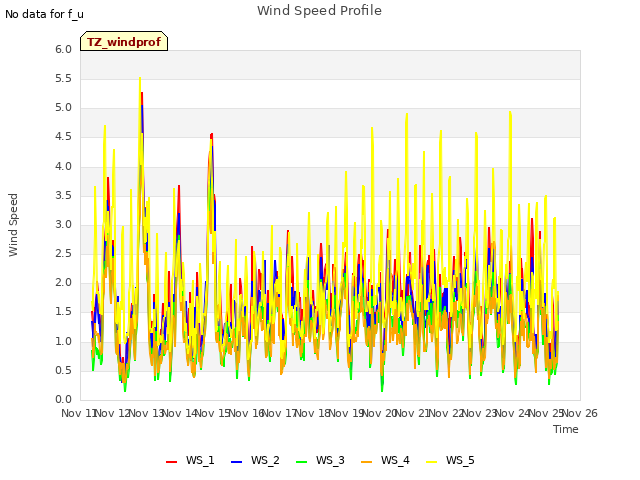The image size is (640, 480).
Task: Select the Wind Speed Profile chart title
Action: 319,11
